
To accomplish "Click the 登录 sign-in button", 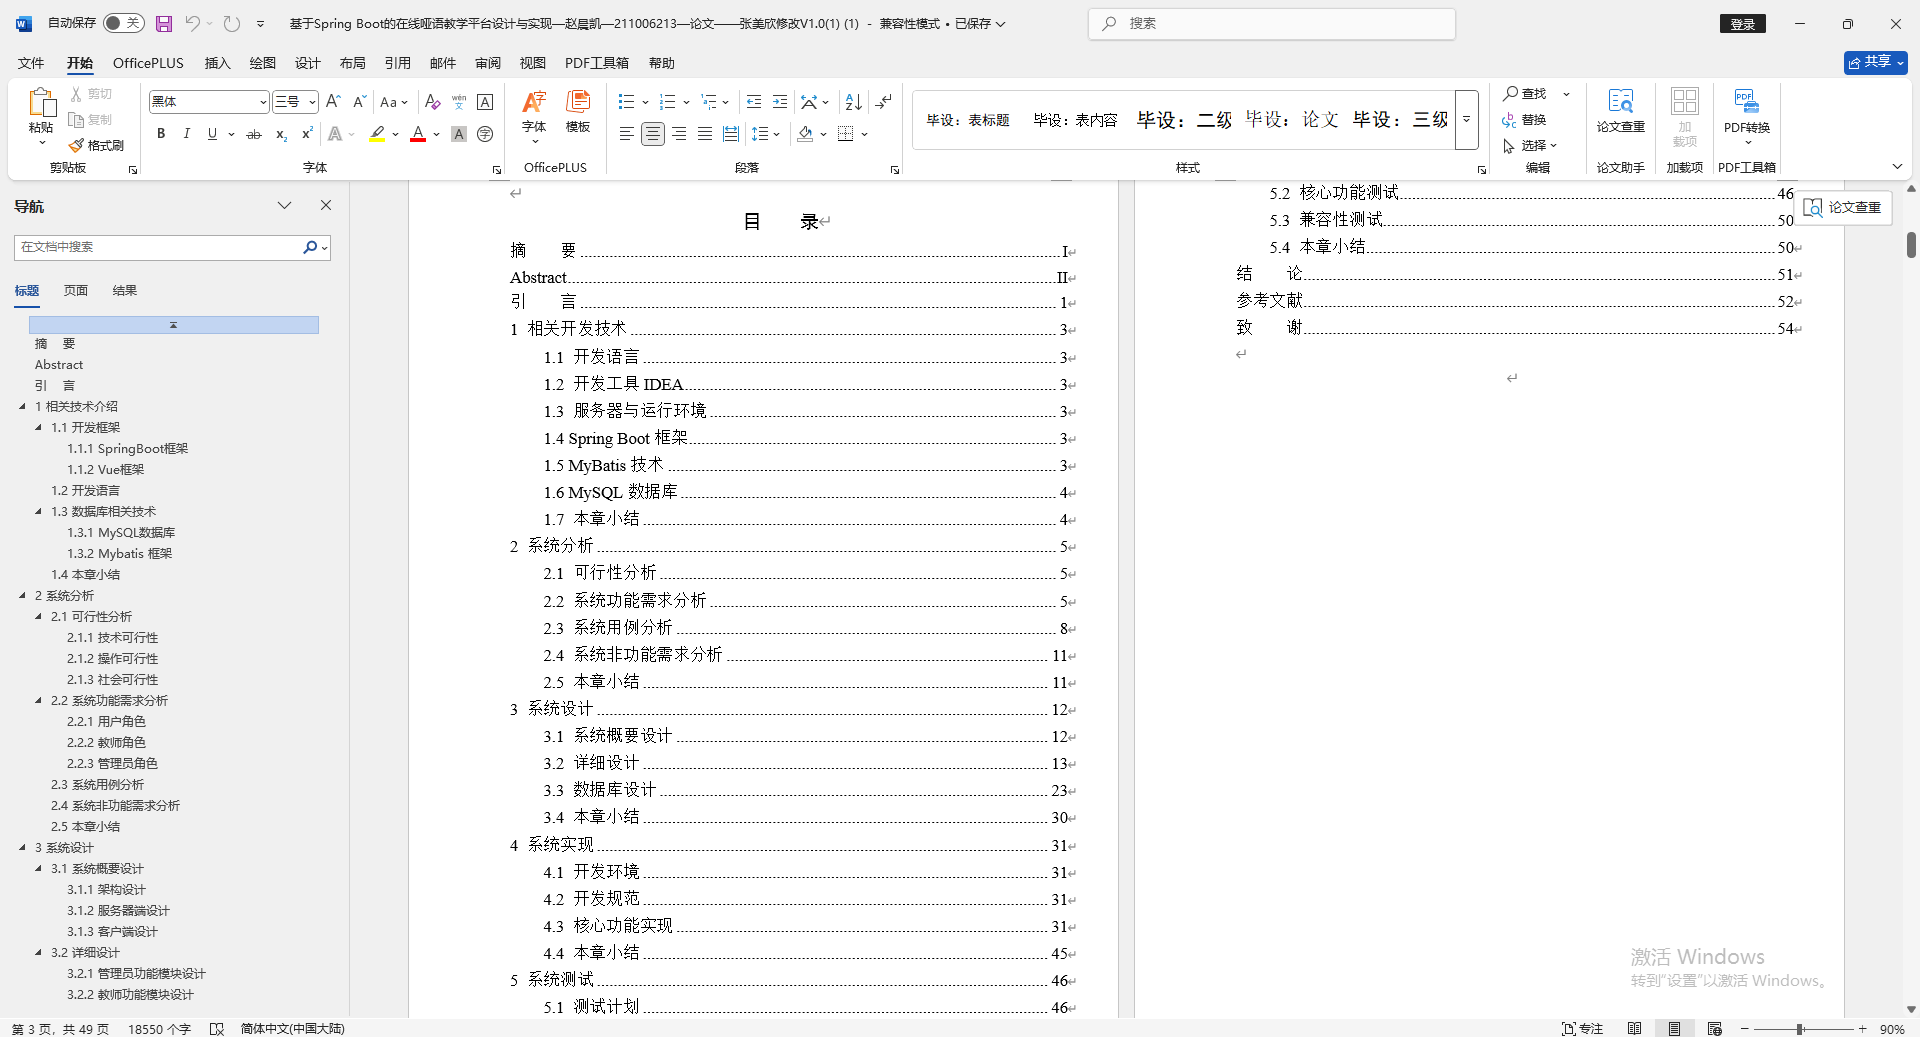I will [x=1743, y=23].
